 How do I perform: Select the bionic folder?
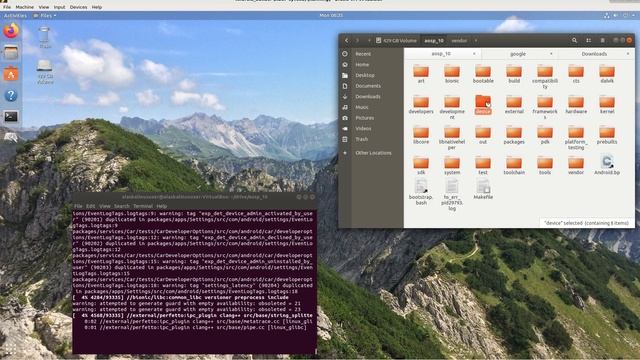tap(452, 74)
